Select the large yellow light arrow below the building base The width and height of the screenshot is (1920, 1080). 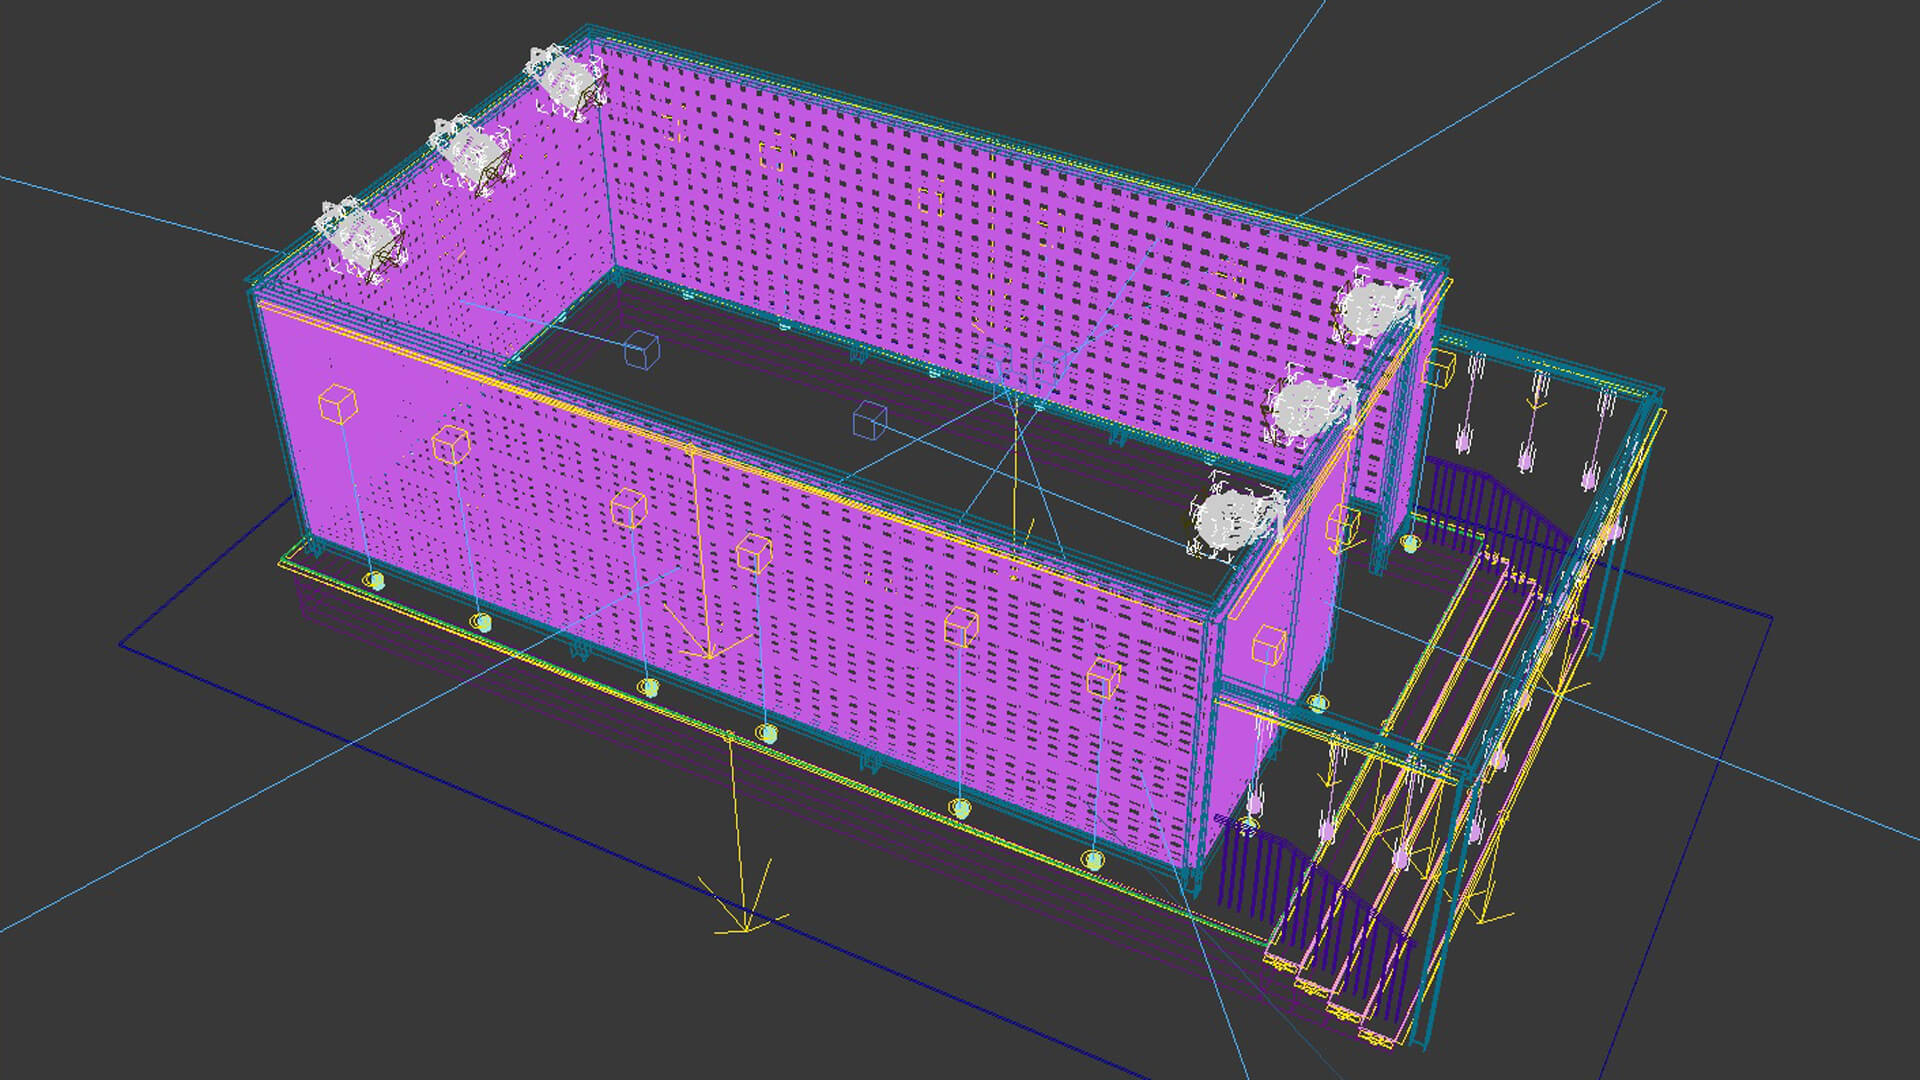[x=742, y=833]
